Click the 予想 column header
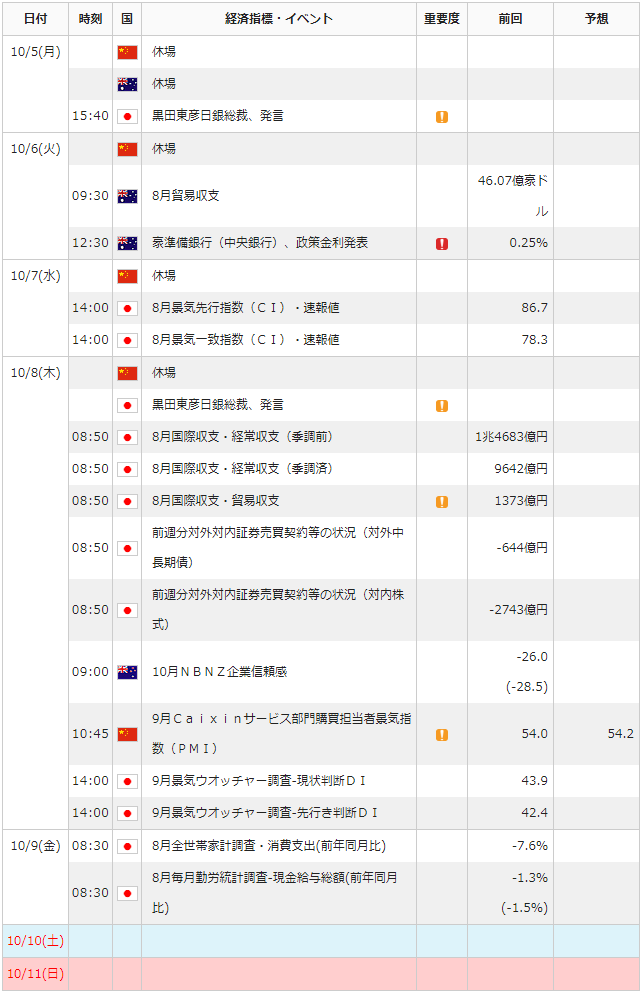The image size is (642, 993). [x=596, y=19]
